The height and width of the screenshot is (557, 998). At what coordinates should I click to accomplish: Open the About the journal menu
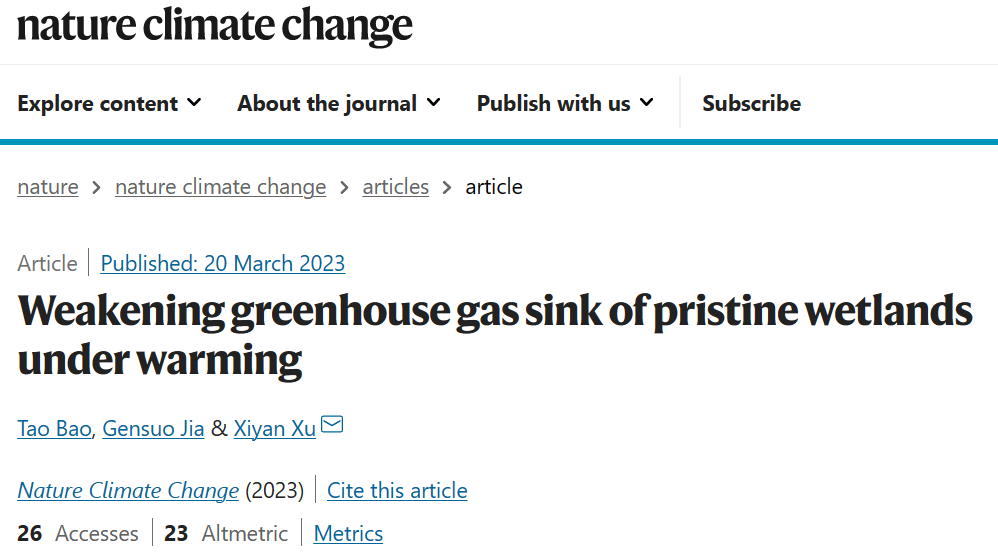[339, 103]
